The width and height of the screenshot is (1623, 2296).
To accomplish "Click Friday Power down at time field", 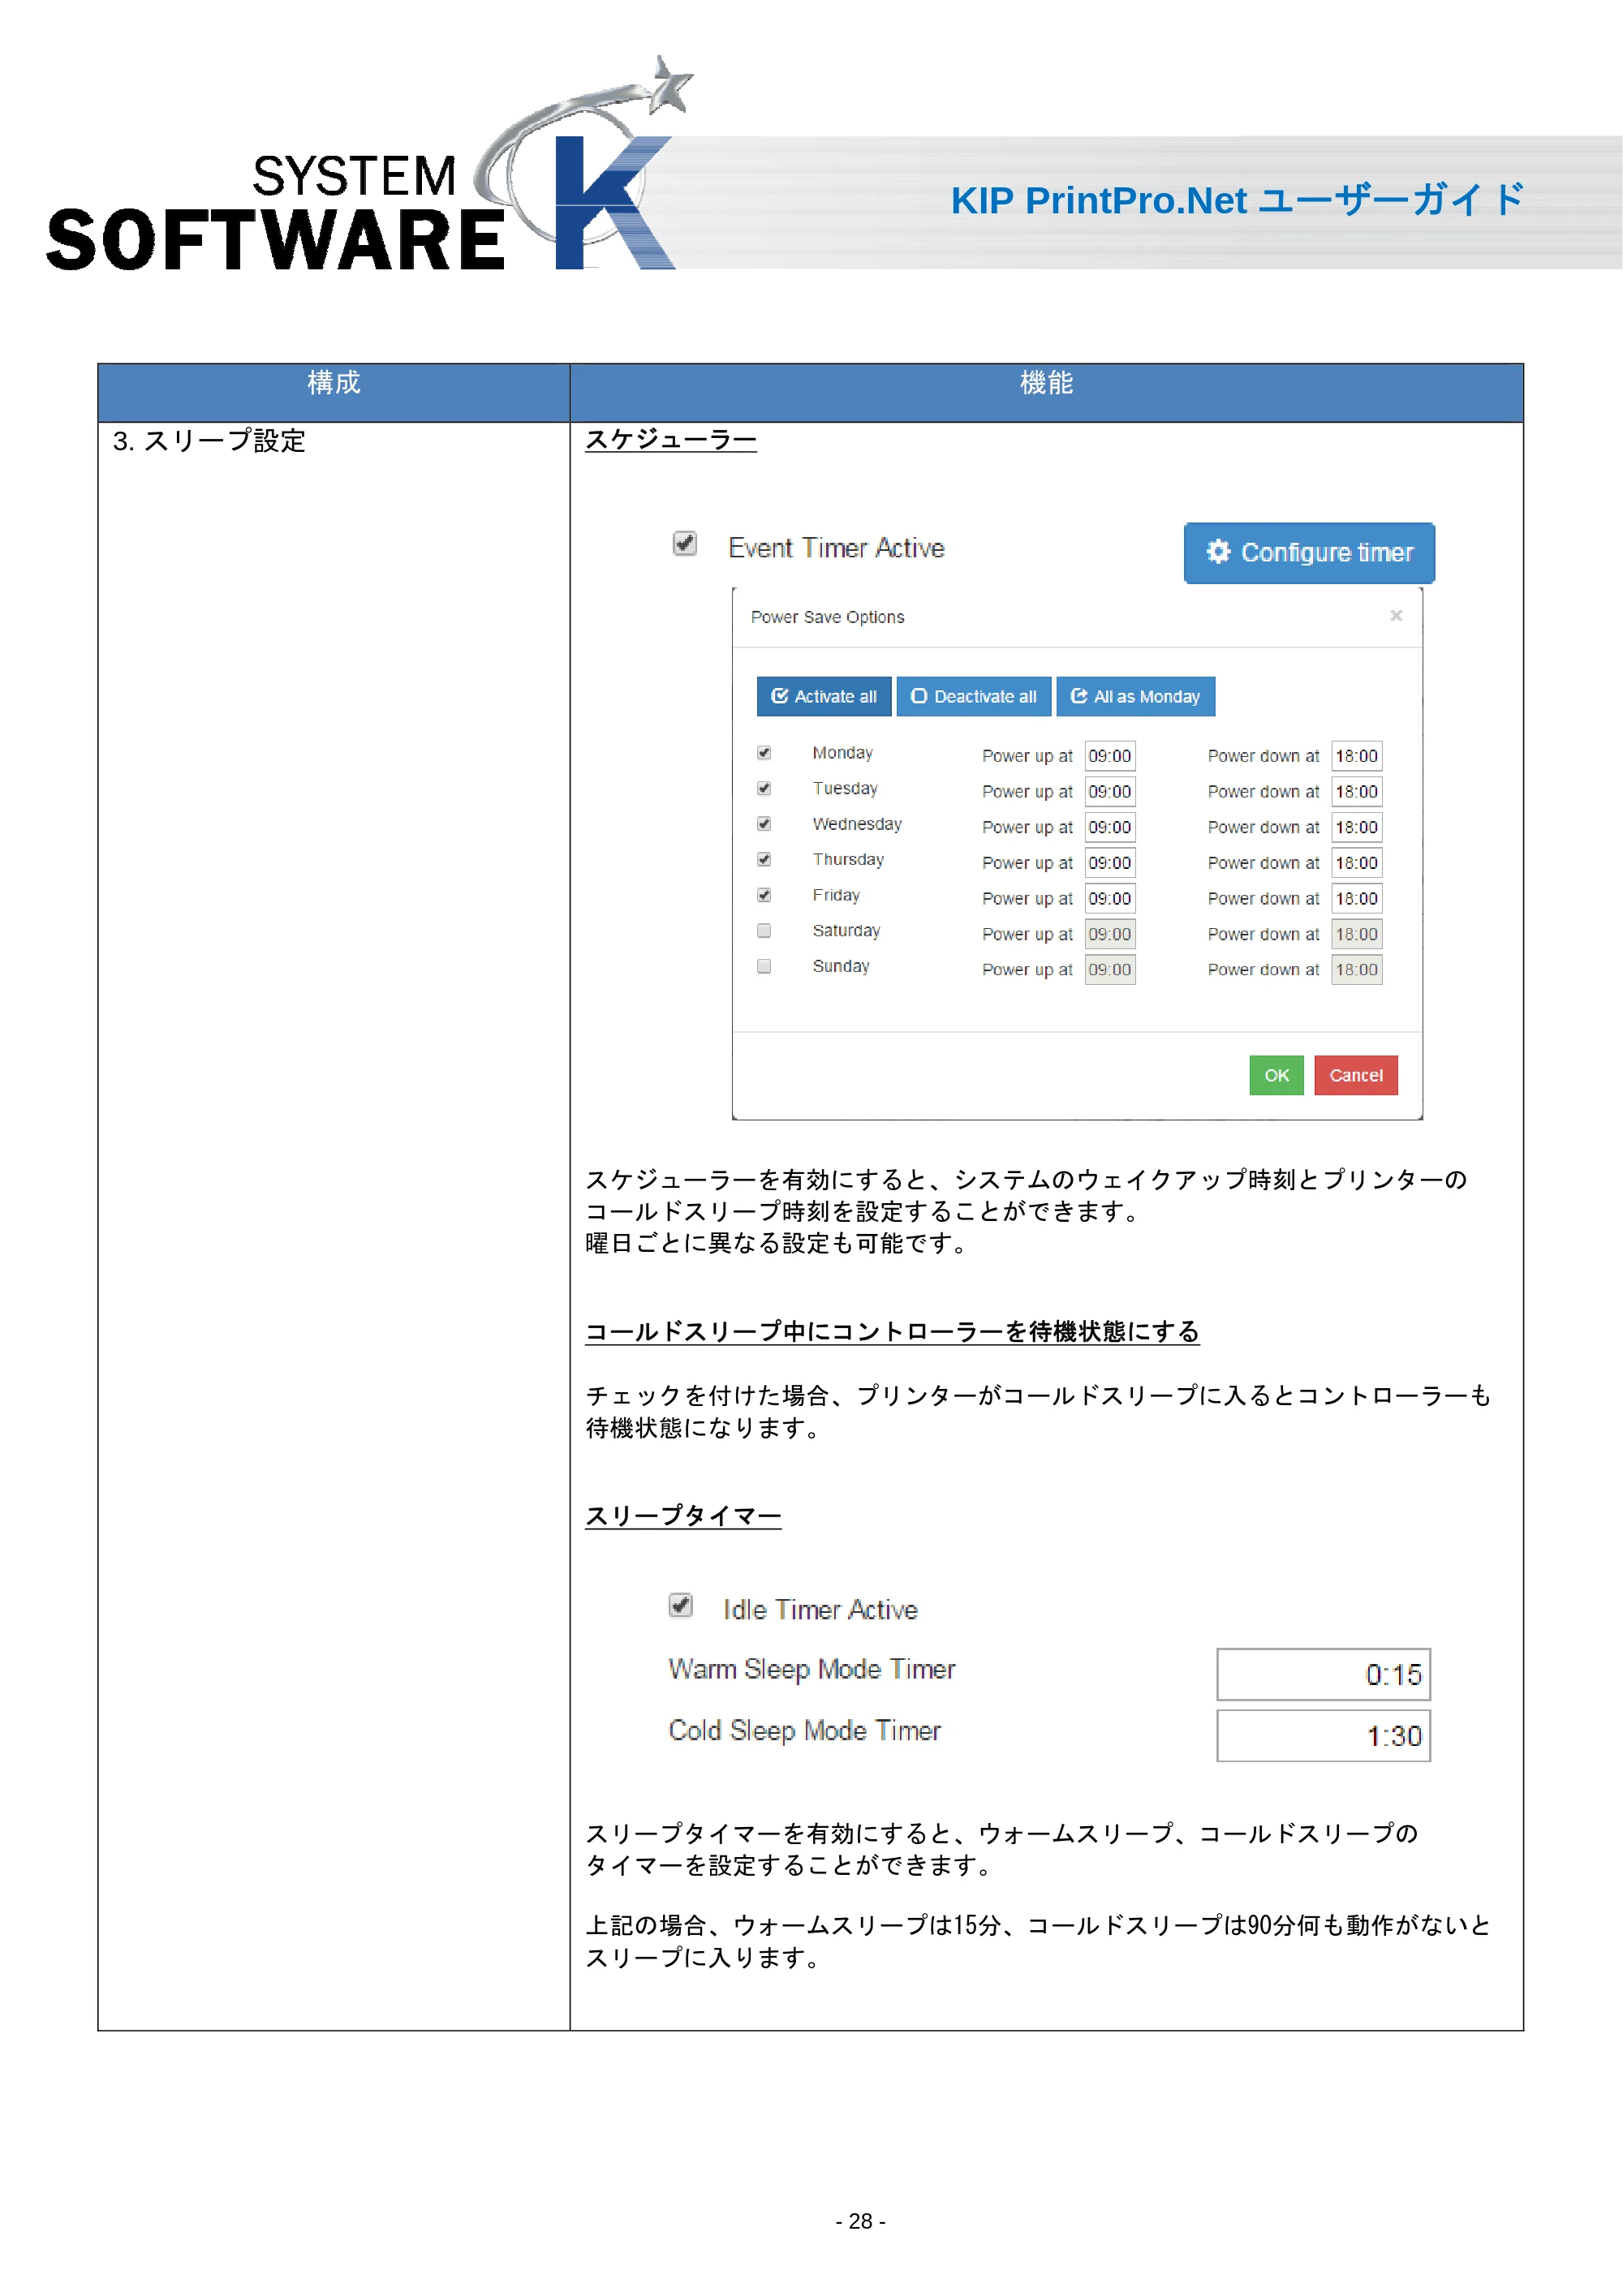I will (1356, 898).
